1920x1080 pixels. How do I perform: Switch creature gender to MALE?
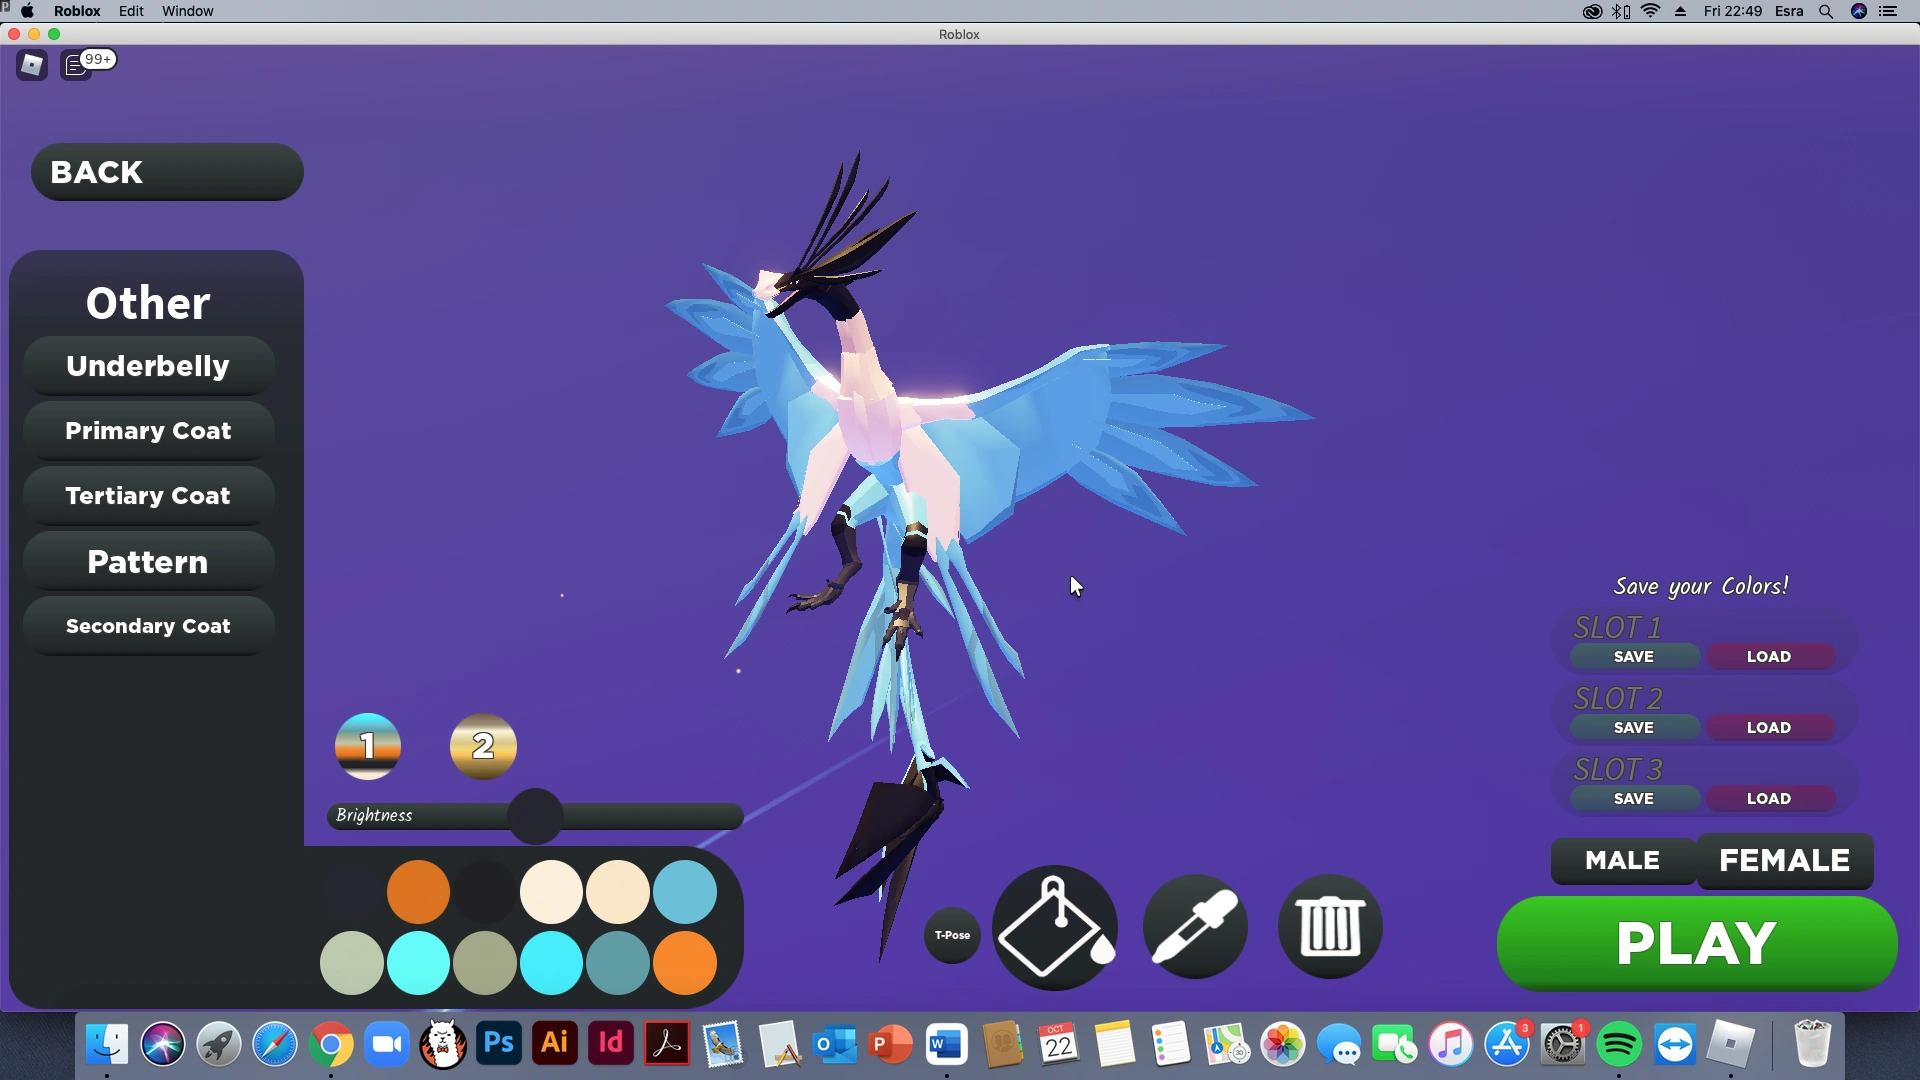click(1621, 861)
